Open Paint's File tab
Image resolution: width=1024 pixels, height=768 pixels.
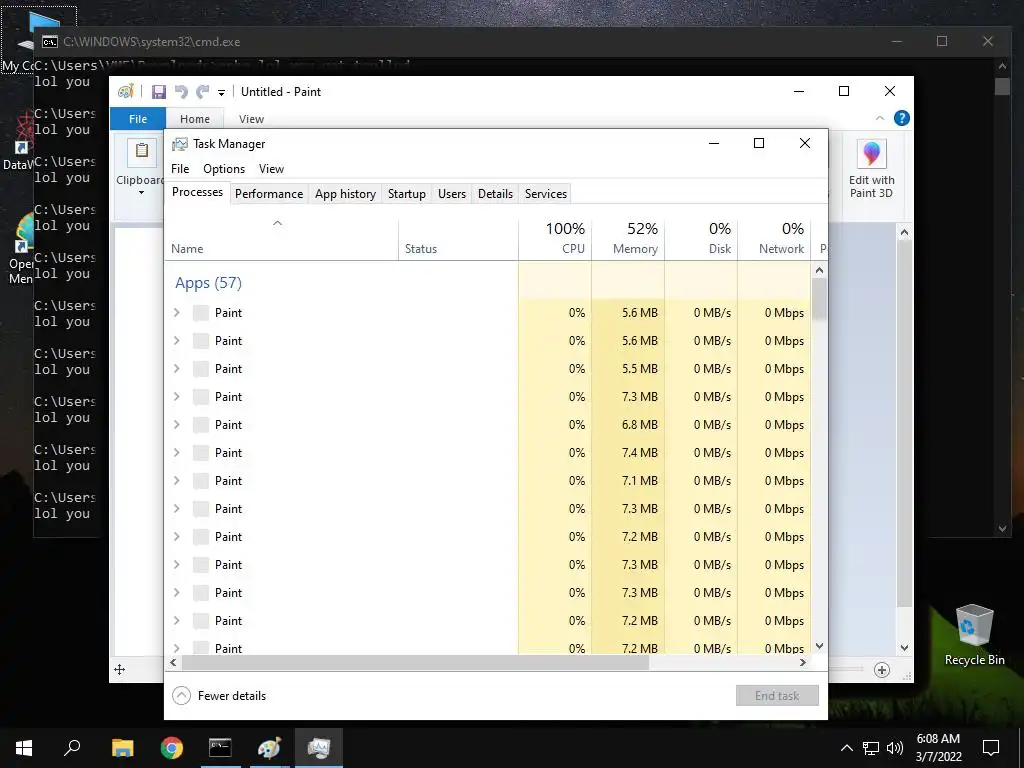pyautogui.click(x=138, y=119)
